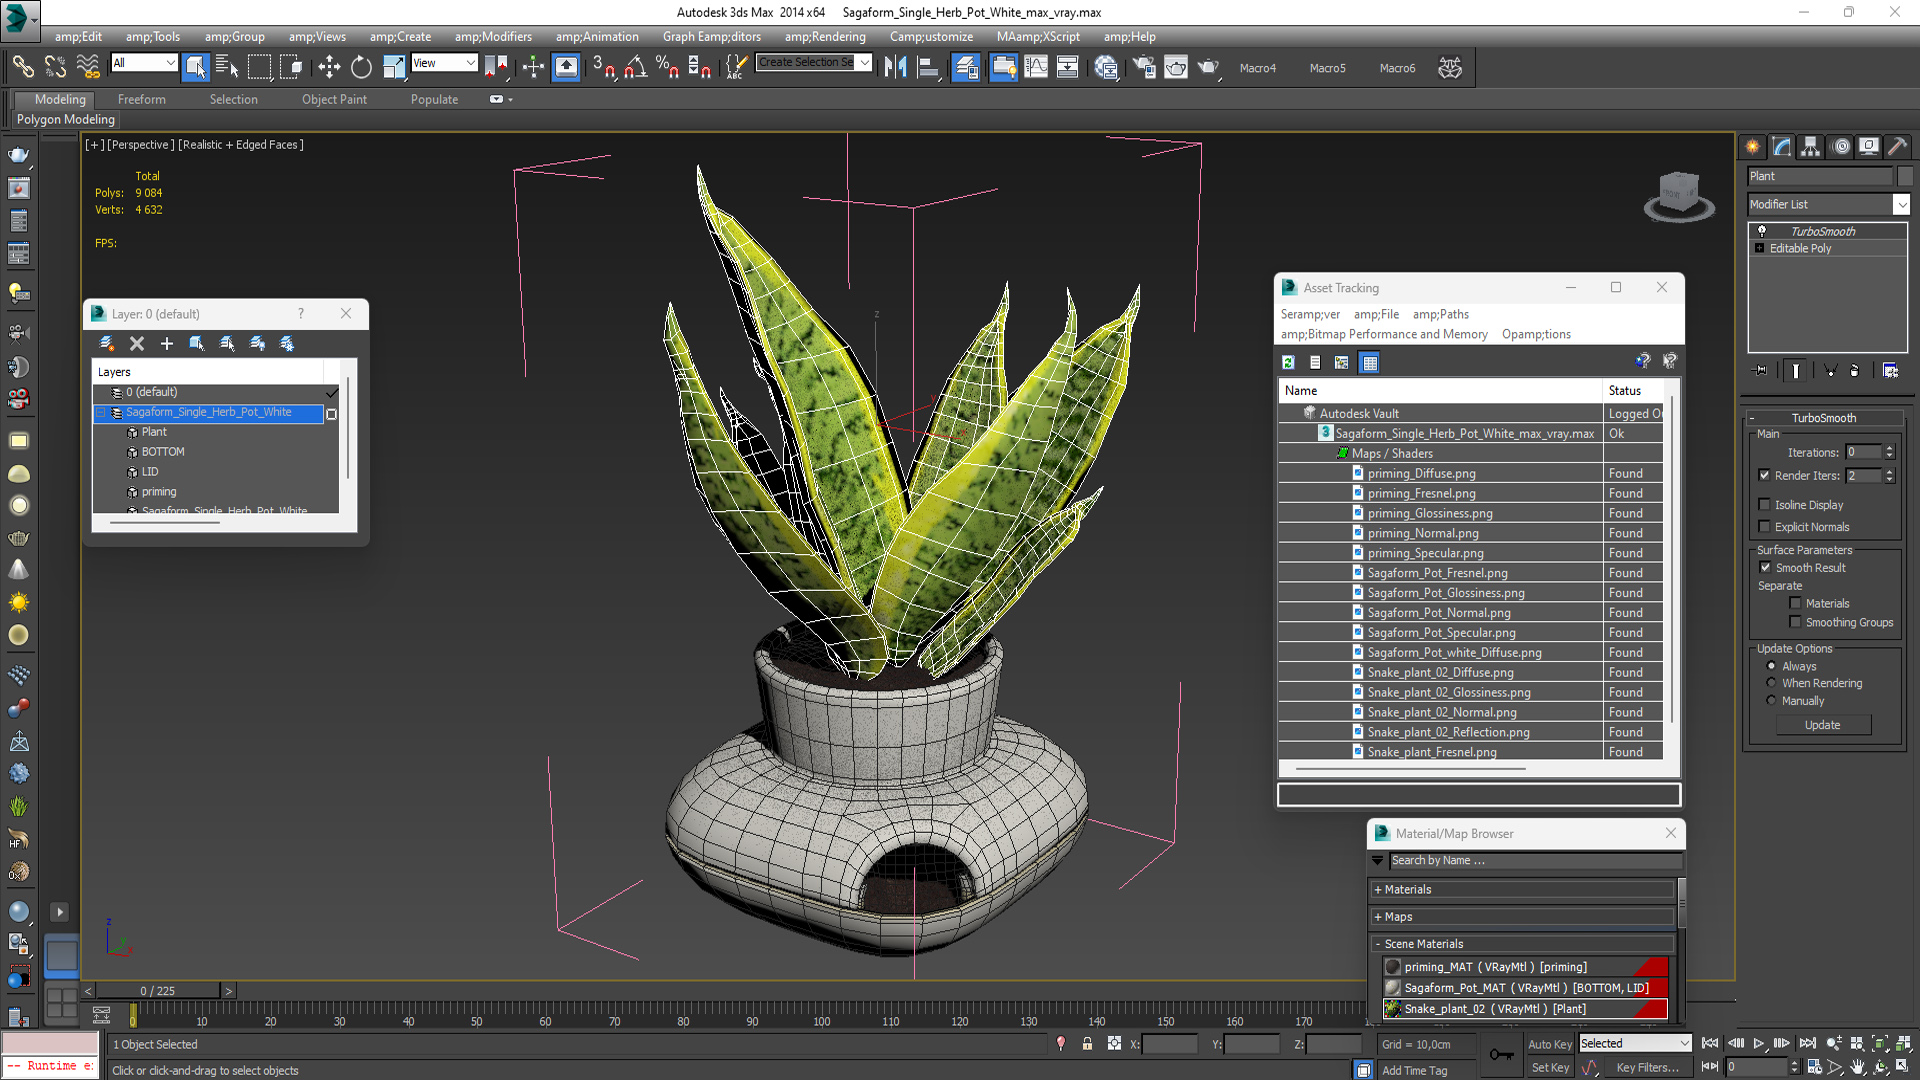Screen dimensions: 1920x1080
Task: Click the Go to Start playback icon
Action: pyautogui.click(x=1710, y=1043)
